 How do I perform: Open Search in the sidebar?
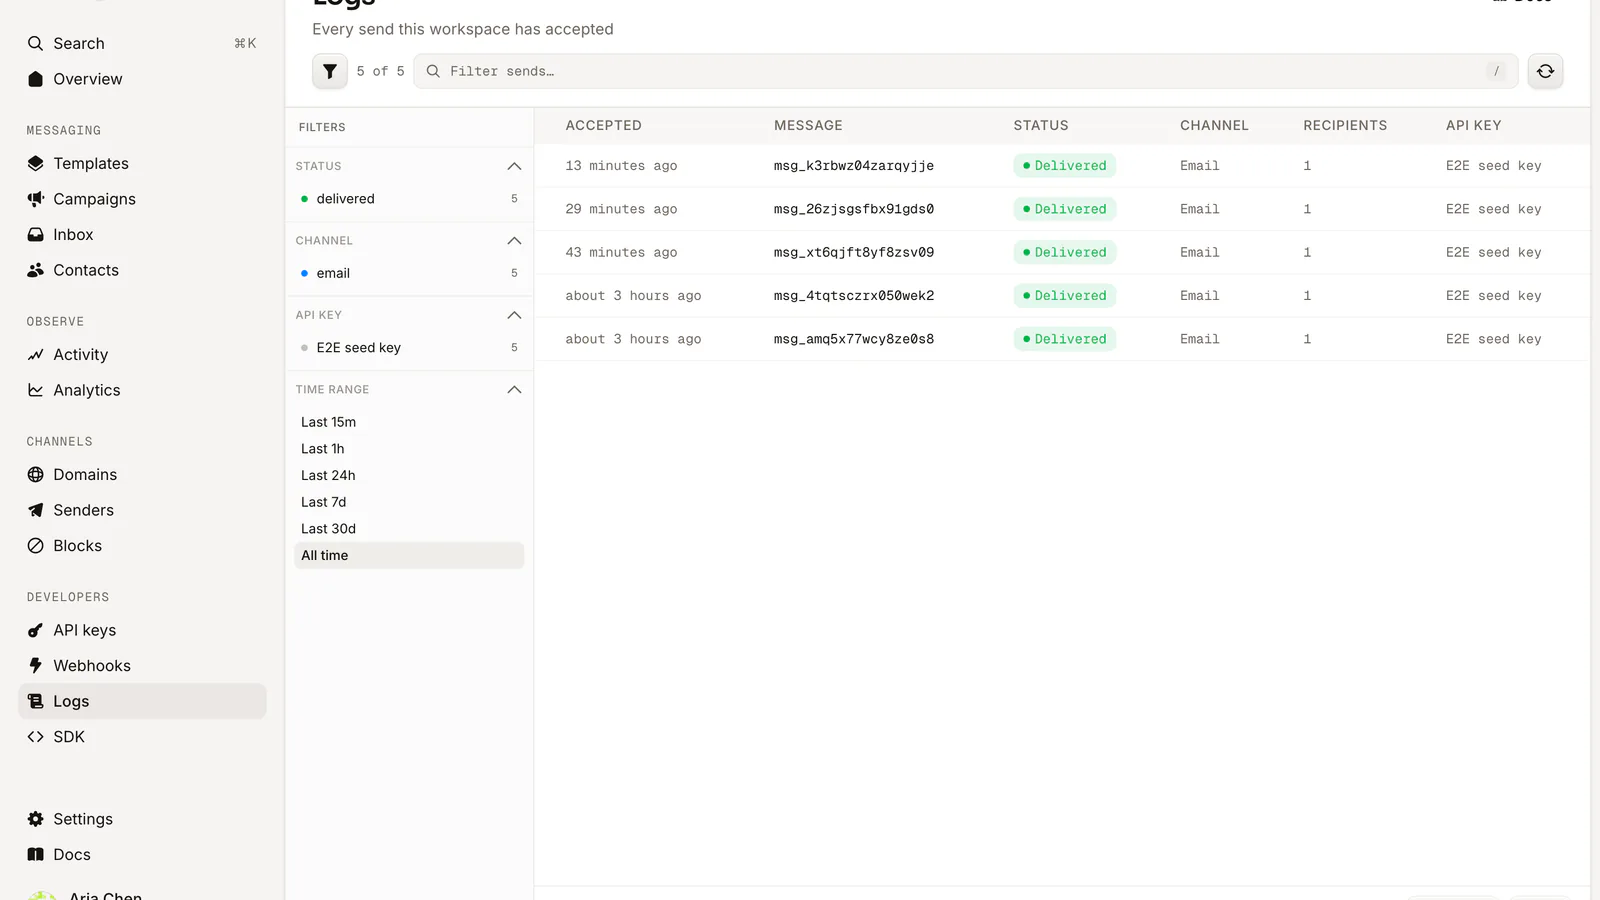pyautogui.click(x=142, y=43)
